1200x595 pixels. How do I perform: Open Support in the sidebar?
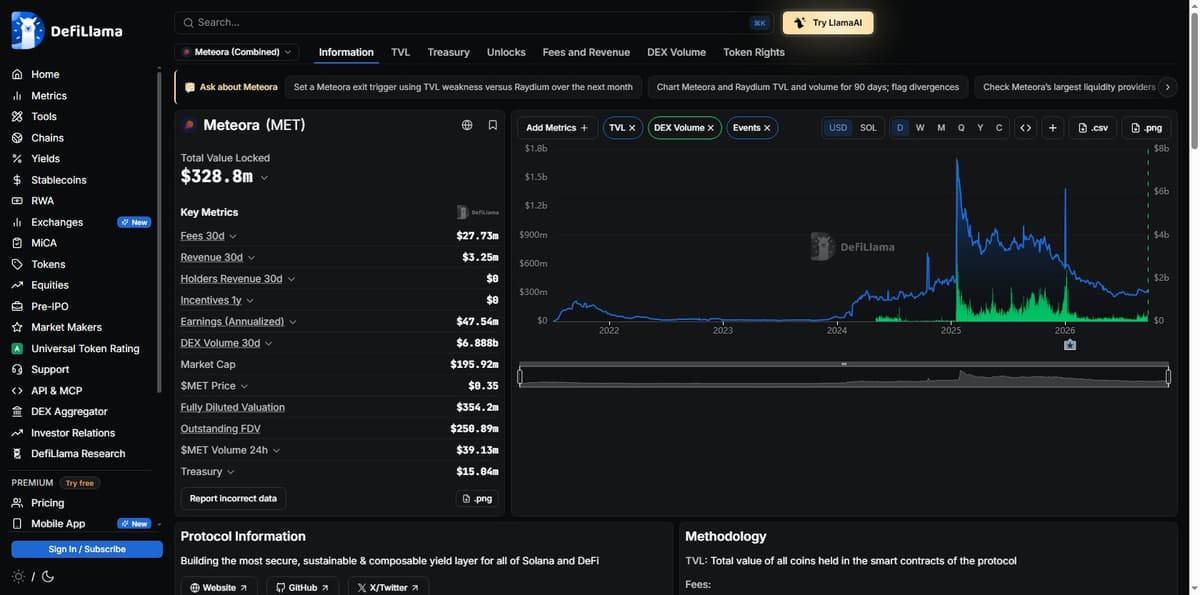click(x=50, y=369)
